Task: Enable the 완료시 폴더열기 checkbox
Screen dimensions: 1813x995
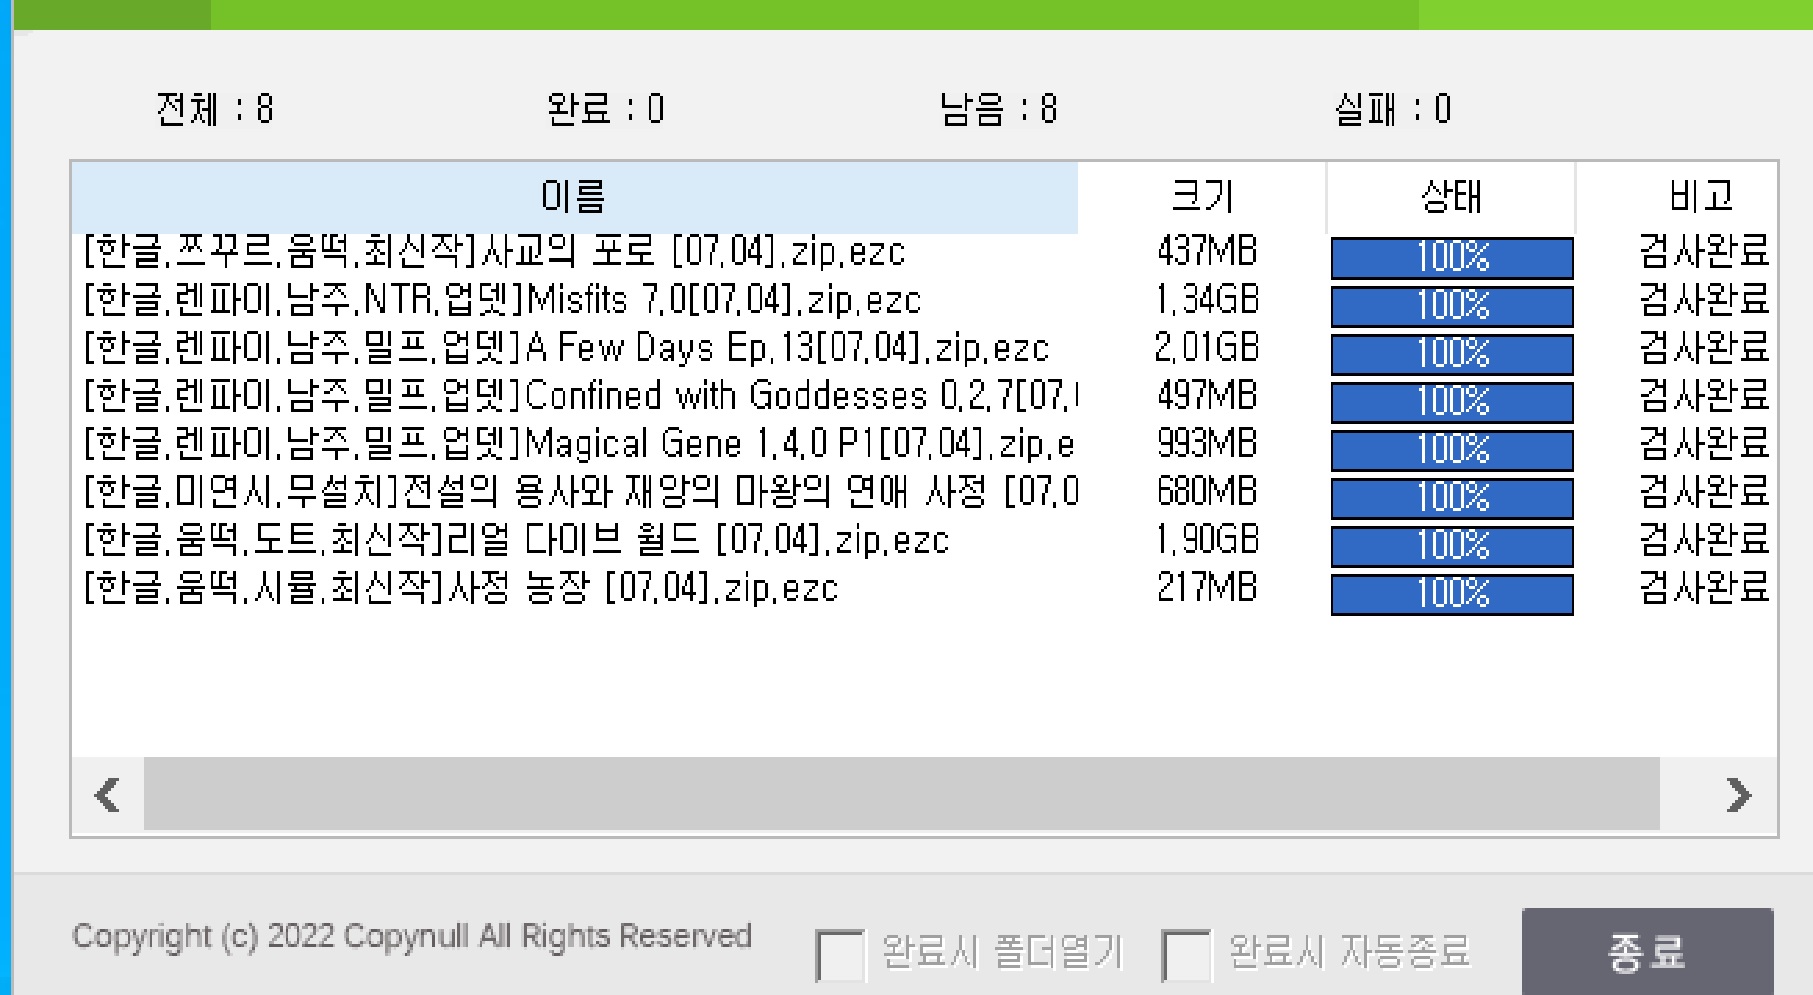Action: point(840,955)
